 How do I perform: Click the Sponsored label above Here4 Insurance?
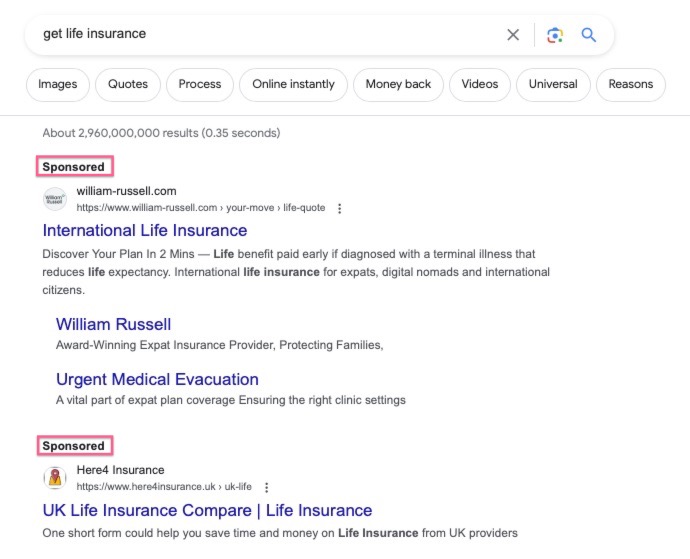[73, 446]
